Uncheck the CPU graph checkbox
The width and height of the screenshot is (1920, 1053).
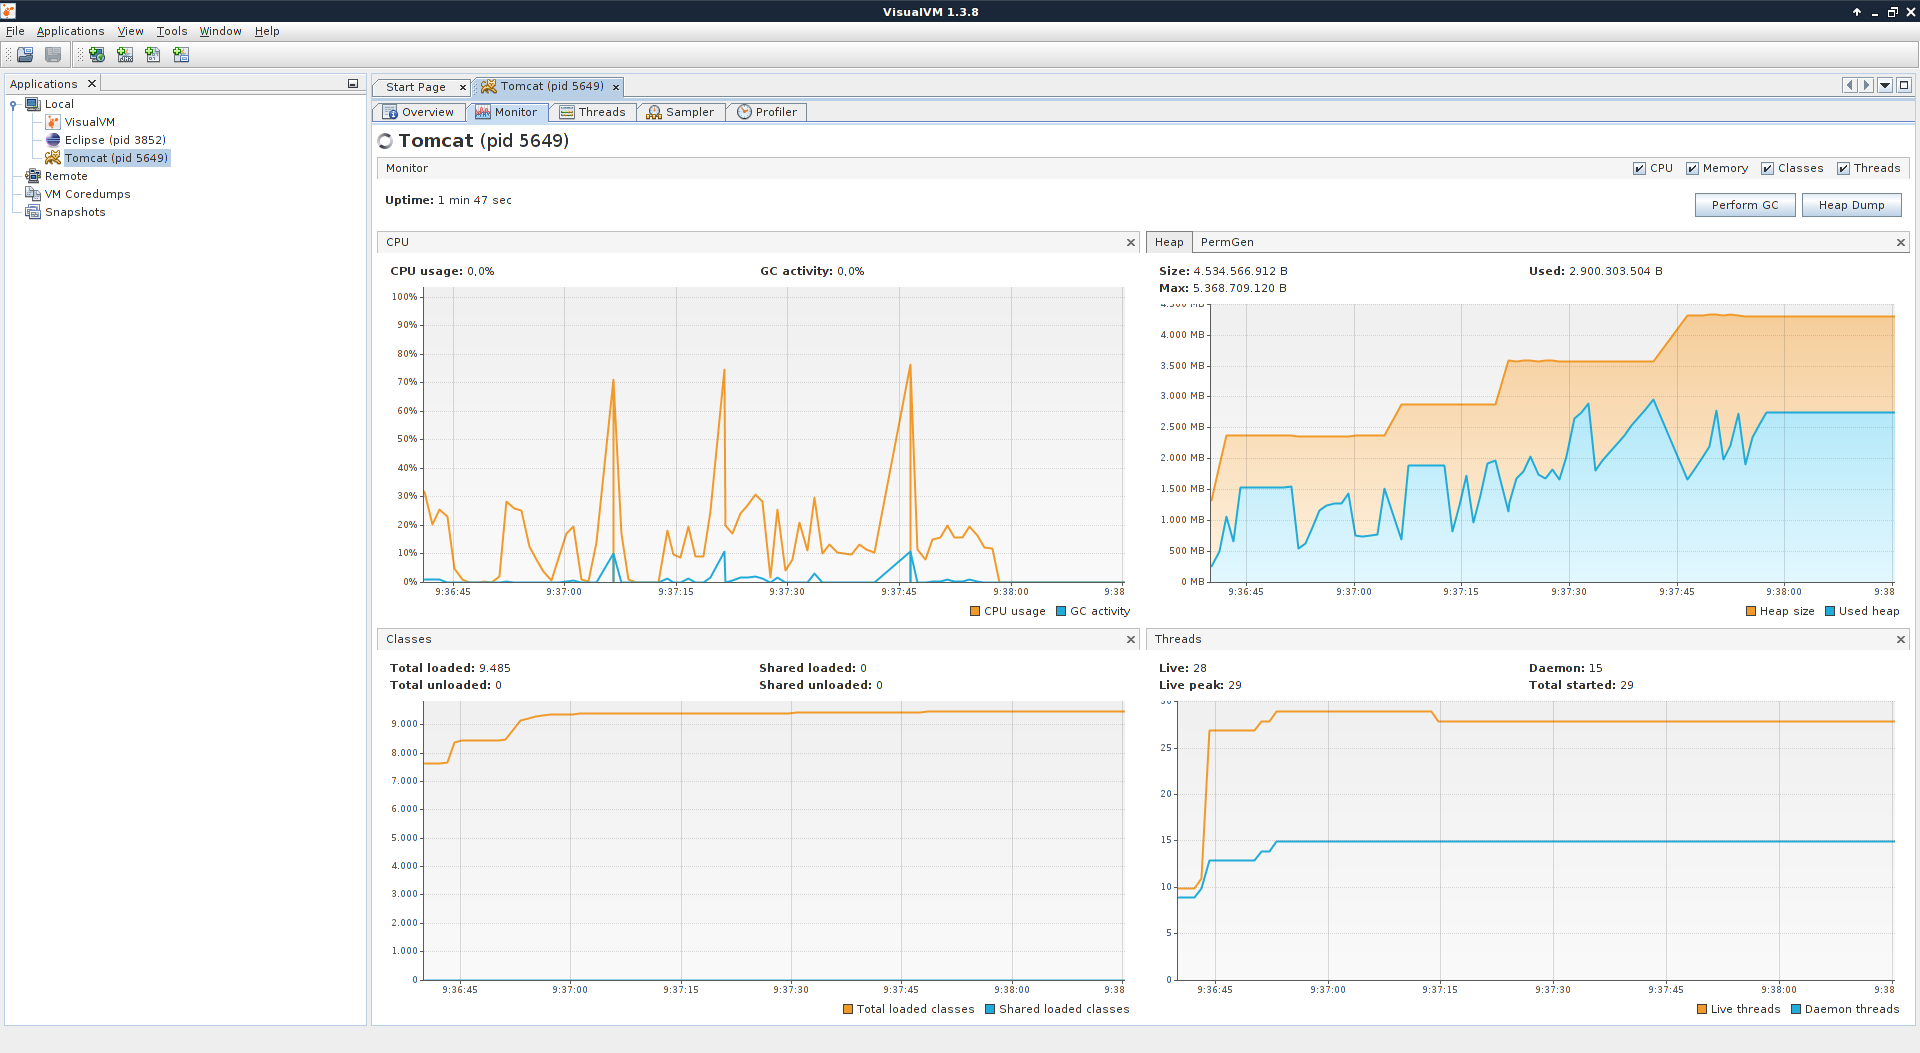pyautogui.click(x=1639, y=169)
